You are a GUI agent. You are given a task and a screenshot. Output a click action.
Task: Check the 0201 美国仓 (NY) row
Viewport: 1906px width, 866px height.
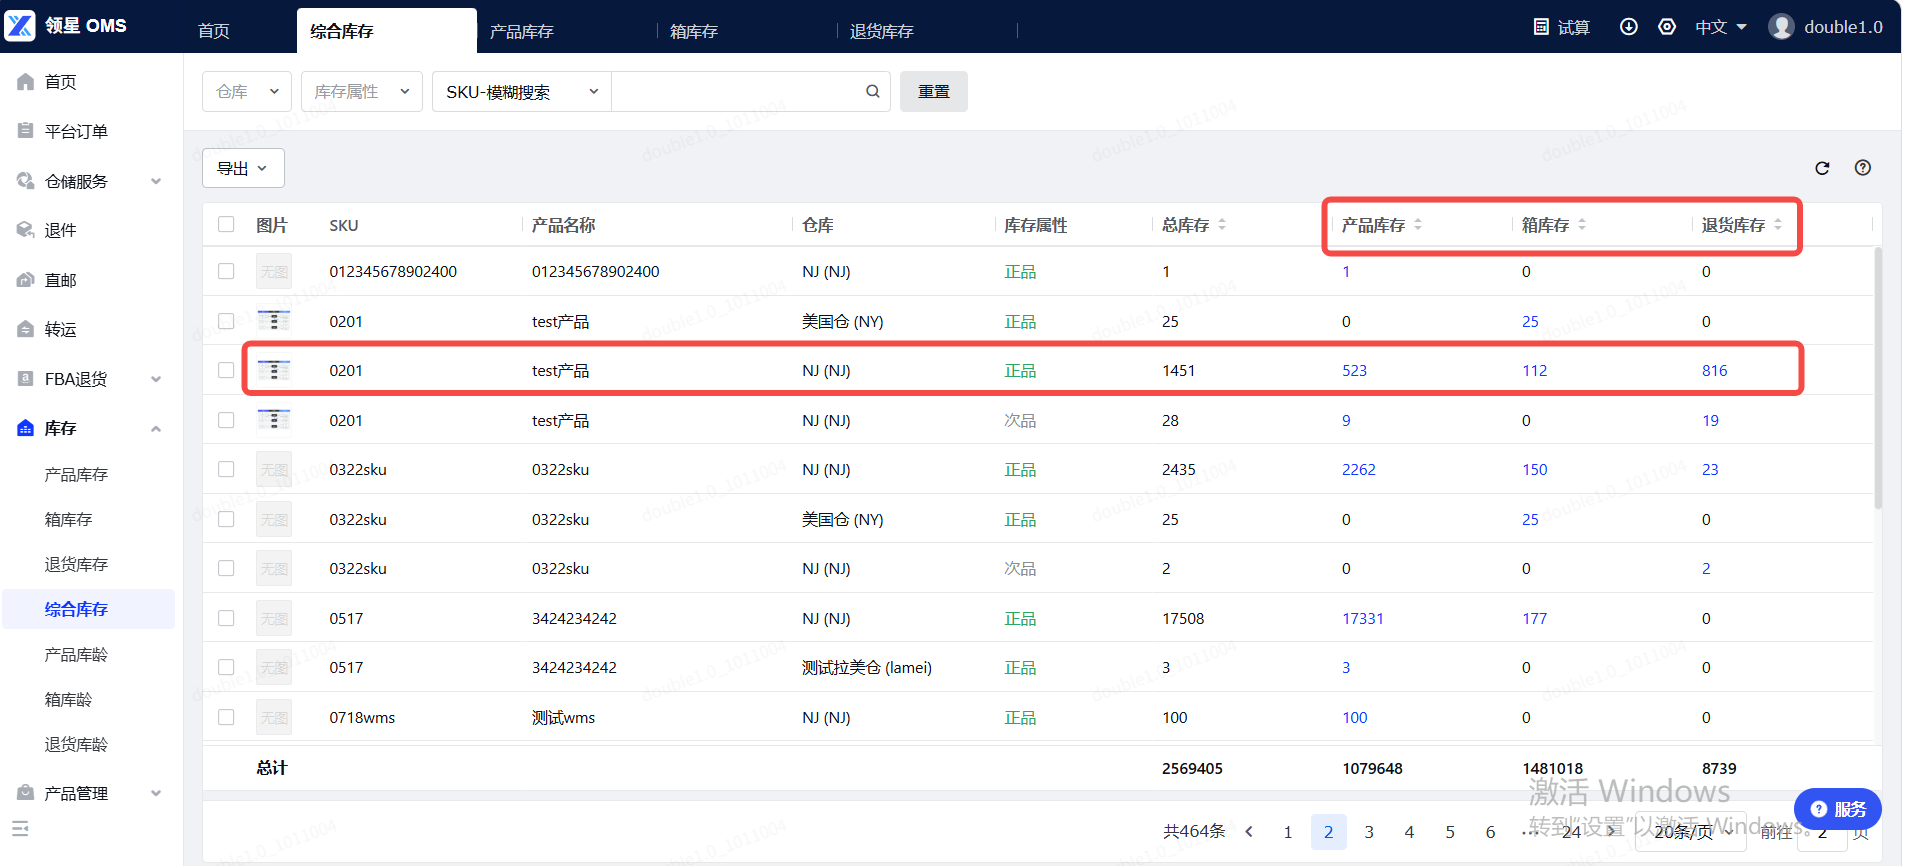tap(226, 321)
